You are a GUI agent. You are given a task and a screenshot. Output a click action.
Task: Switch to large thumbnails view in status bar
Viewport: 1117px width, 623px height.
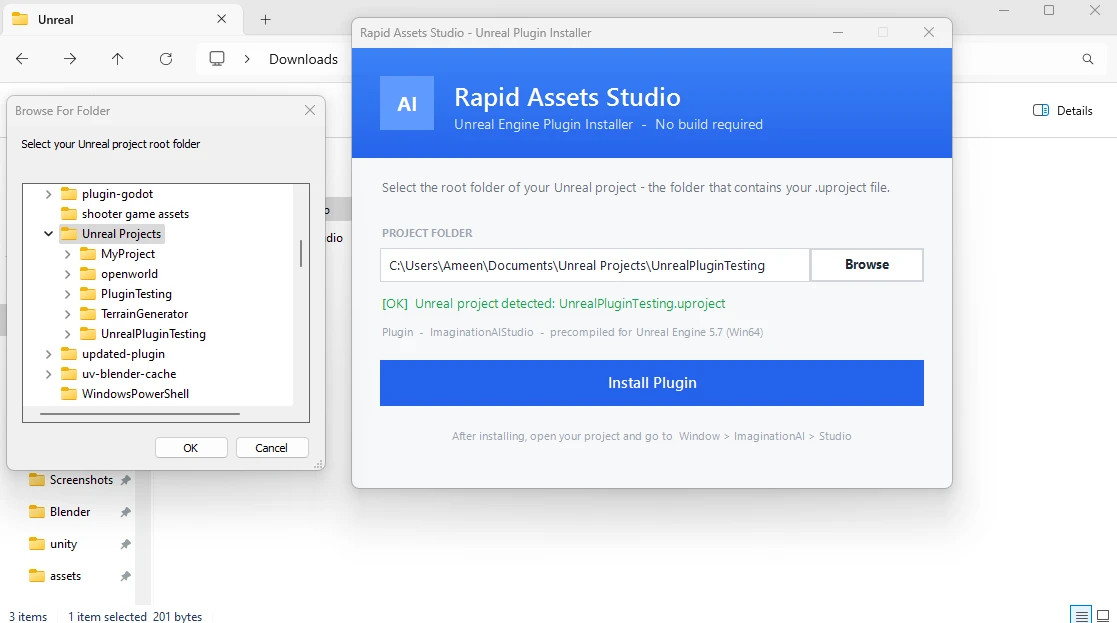(x=1103, y=616)
